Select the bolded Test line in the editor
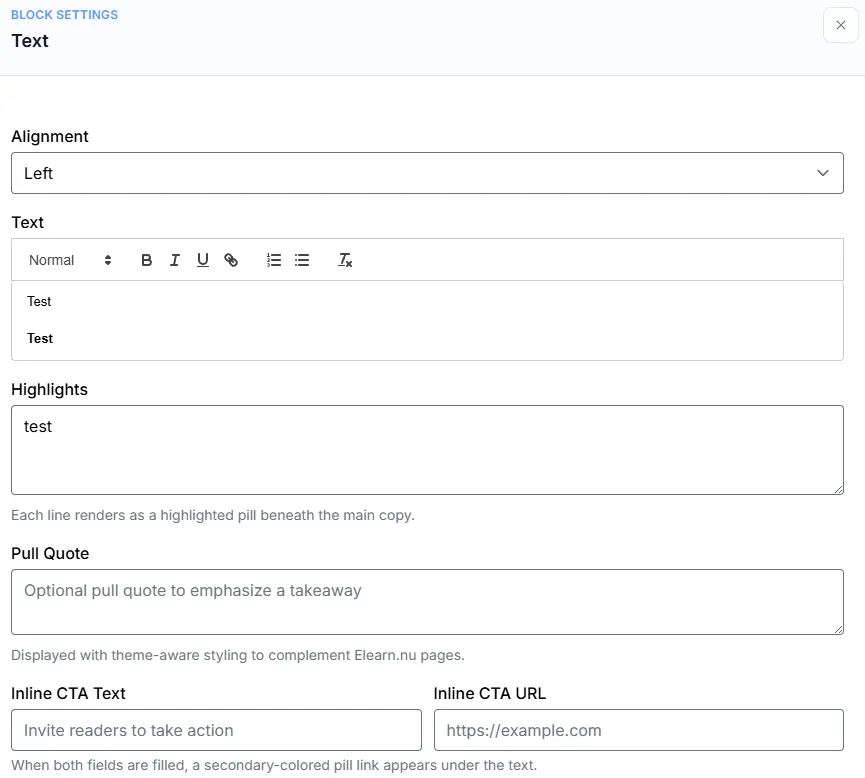This screenshot has width=865, height=778. click(x=39, y=338)
